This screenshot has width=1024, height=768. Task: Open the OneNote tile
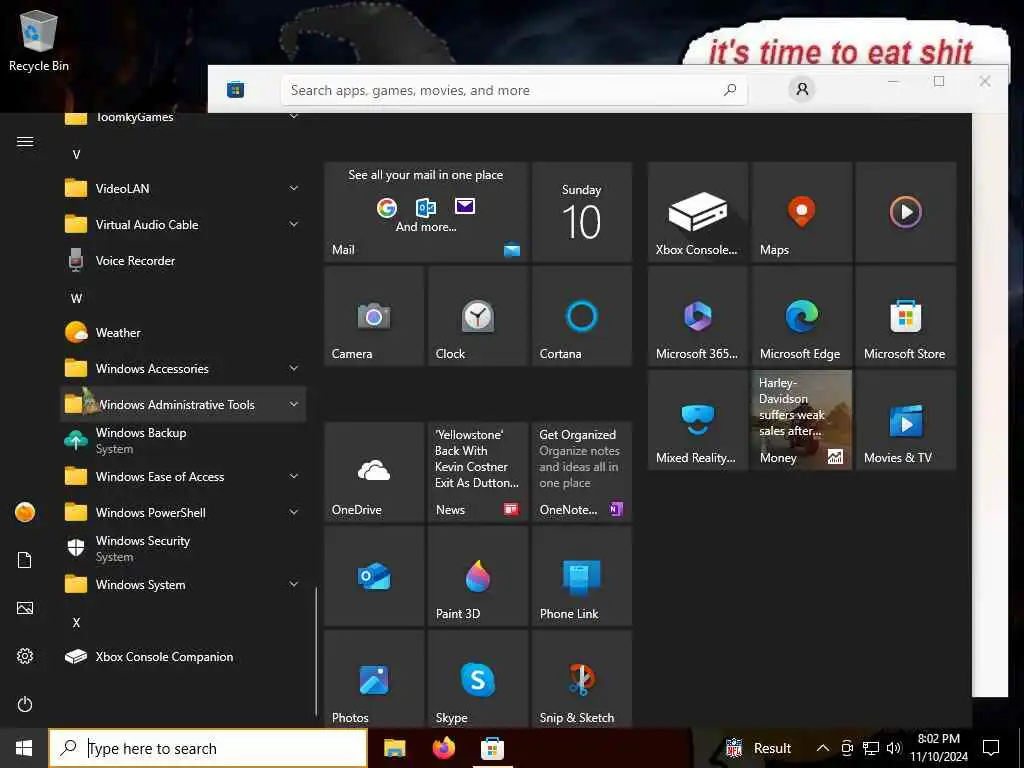(581, 472)
